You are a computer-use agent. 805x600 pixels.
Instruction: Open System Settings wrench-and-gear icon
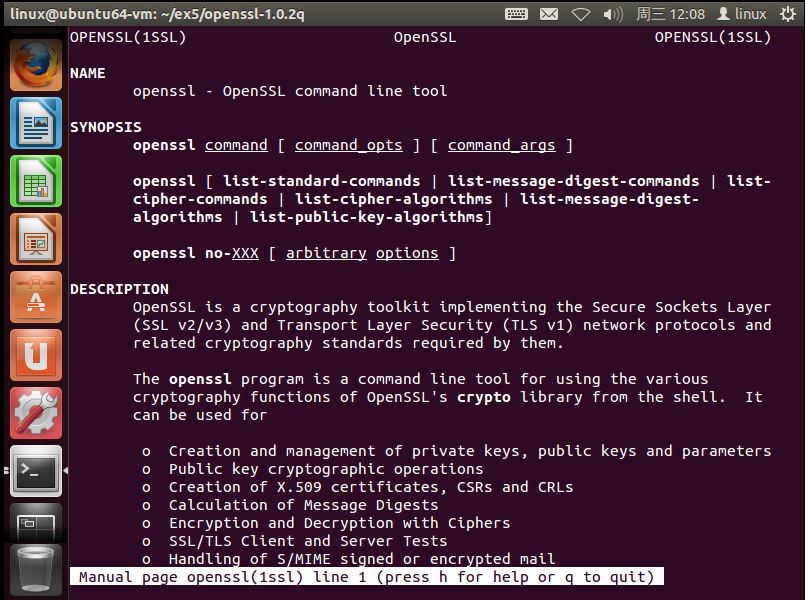[35, 413]
